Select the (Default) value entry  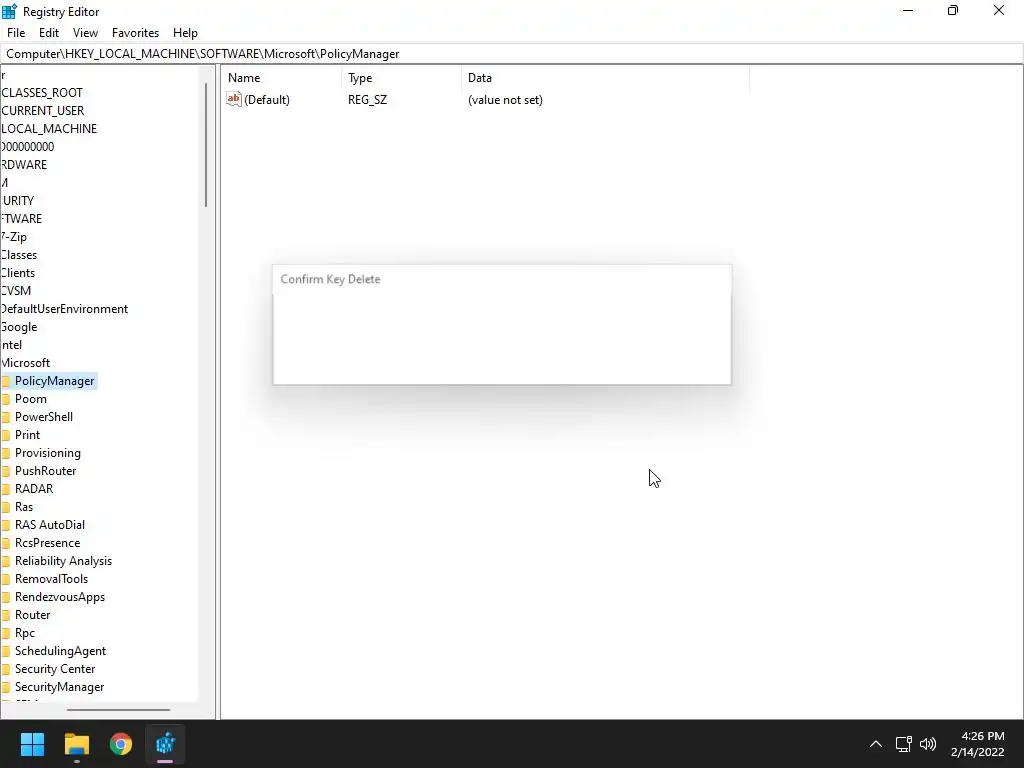pos(266,100)
